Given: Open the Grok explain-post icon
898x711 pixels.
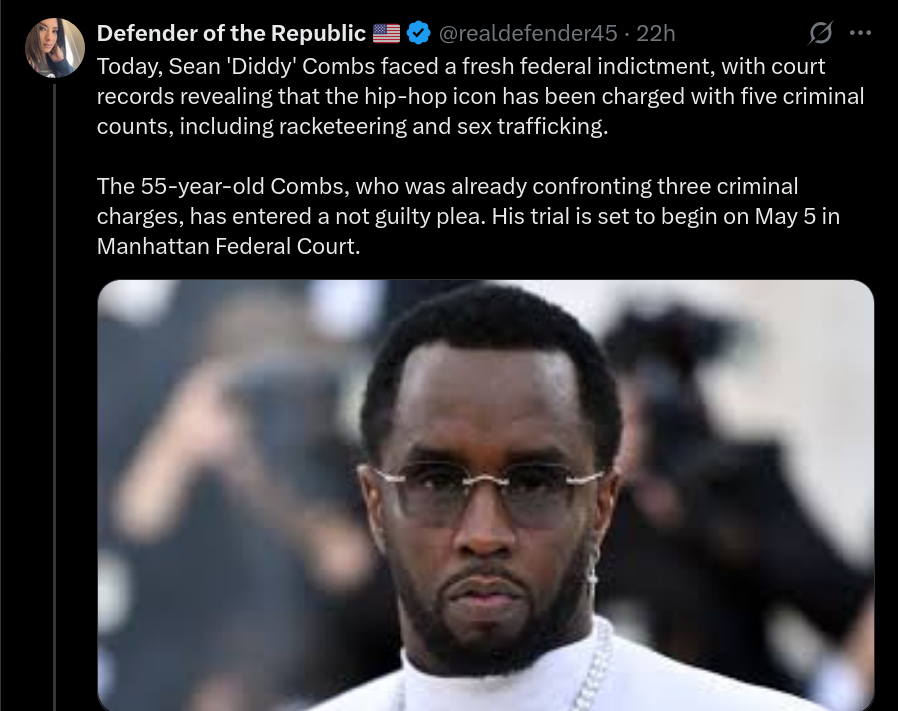Looking at the screenshot, I should coord(820,33).
